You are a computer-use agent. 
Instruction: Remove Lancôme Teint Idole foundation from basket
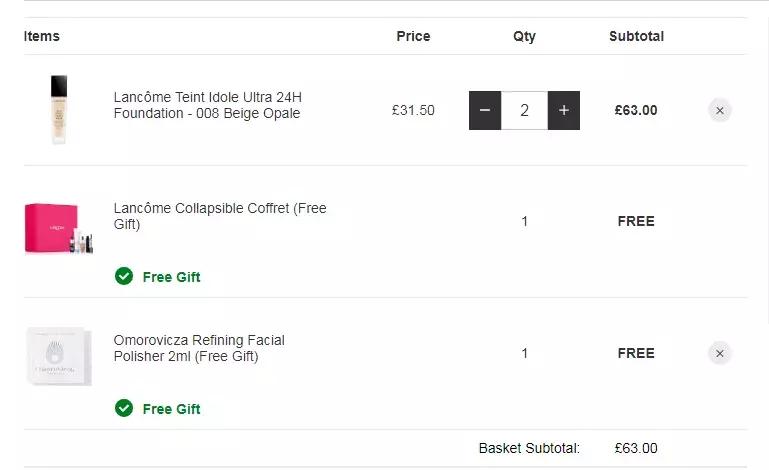click(x=720, y=111)
